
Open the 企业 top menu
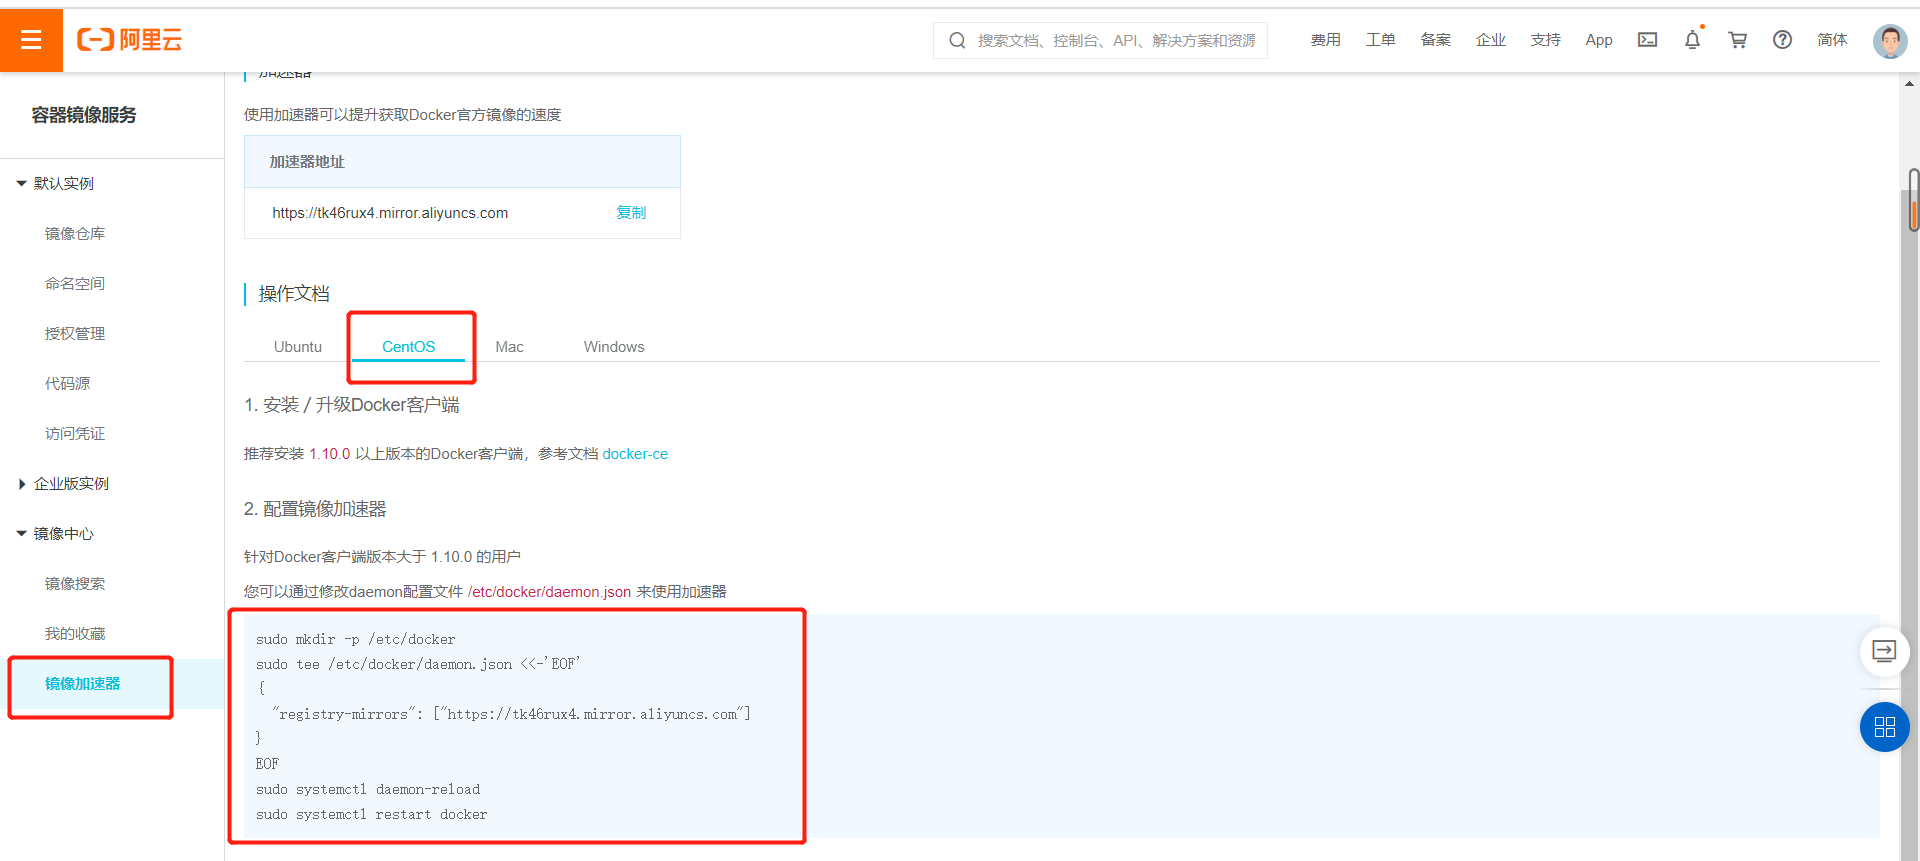1490,40
